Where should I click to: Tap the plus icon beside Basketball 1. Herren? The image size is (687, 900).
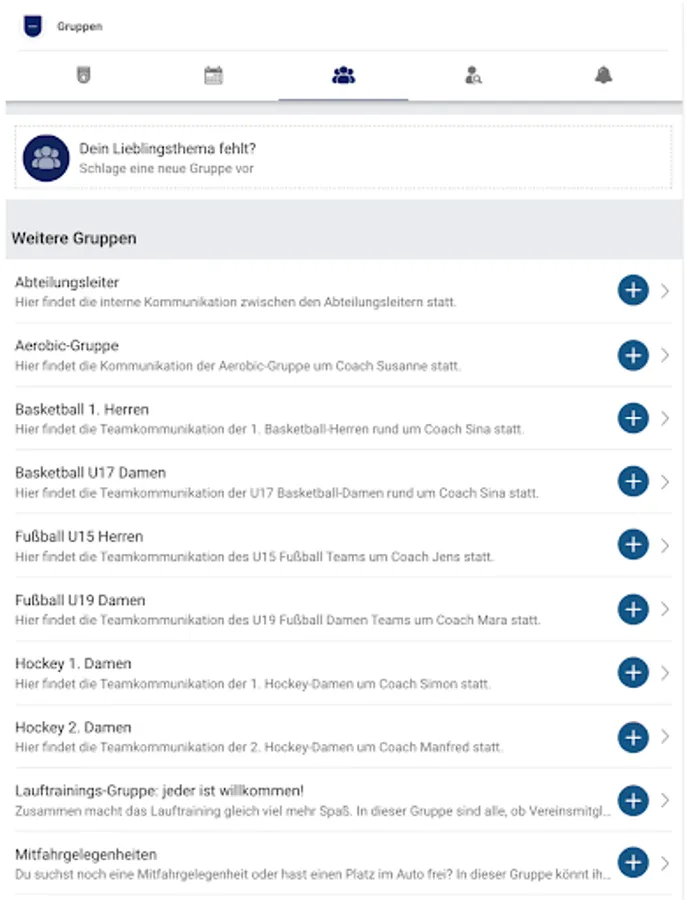click(633, 417)
